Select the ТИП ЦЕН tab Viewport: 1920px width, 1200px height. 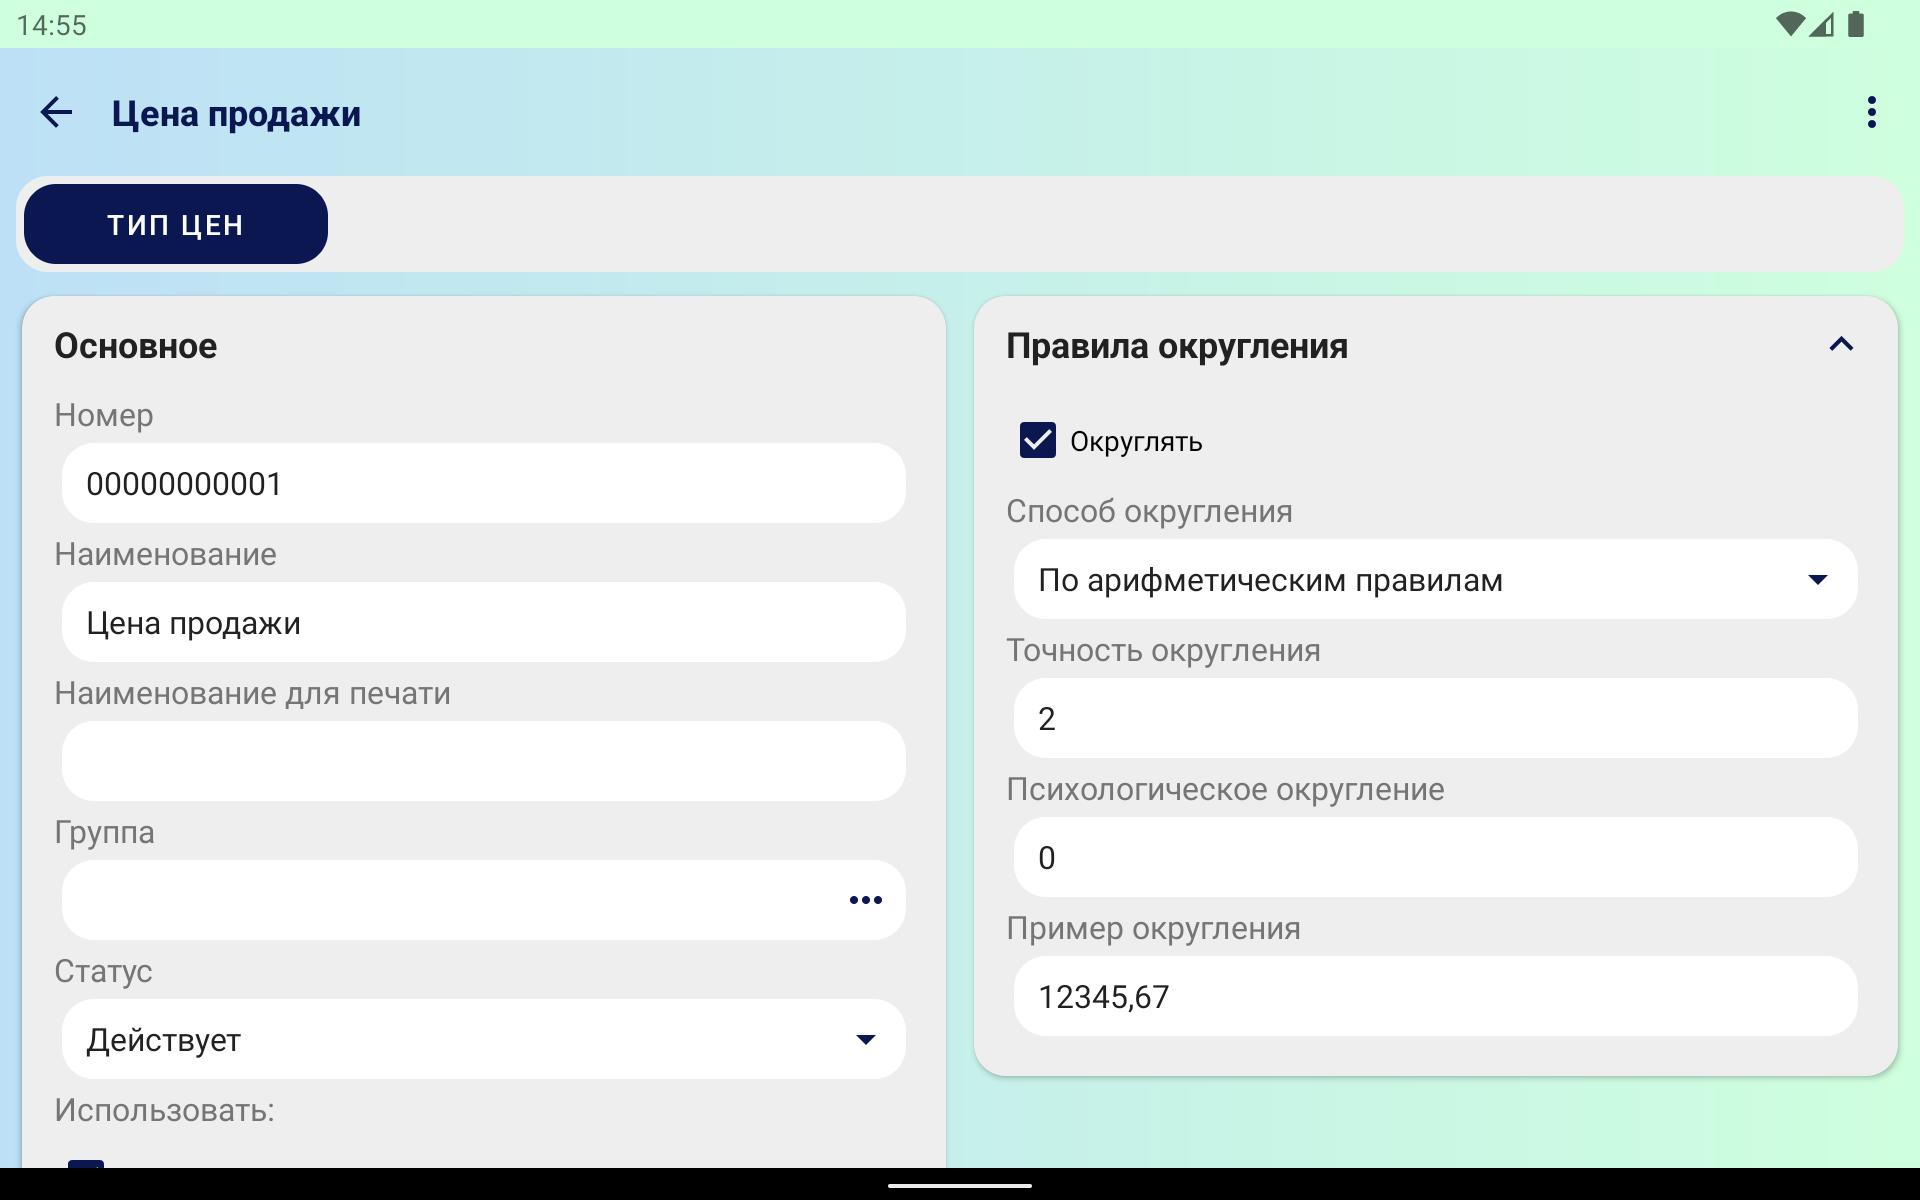point(176,224)
